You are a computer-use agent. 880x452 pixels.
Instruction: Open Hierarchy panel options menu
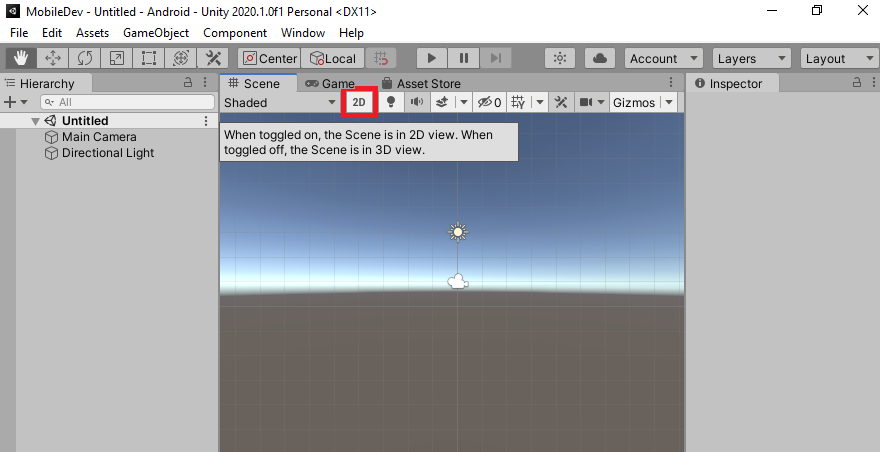pyautogui.click(x=205, y=83)
